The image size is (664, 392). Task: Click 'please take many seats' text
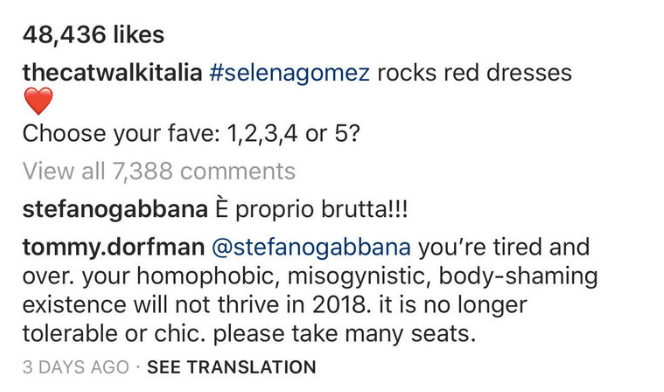pos(344,334)
